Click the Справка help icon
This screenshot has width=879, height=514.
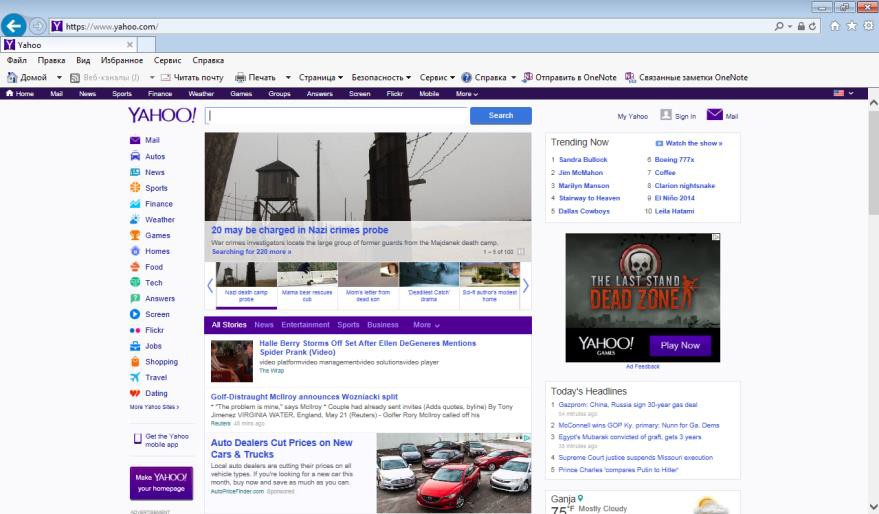pos(466,77)
